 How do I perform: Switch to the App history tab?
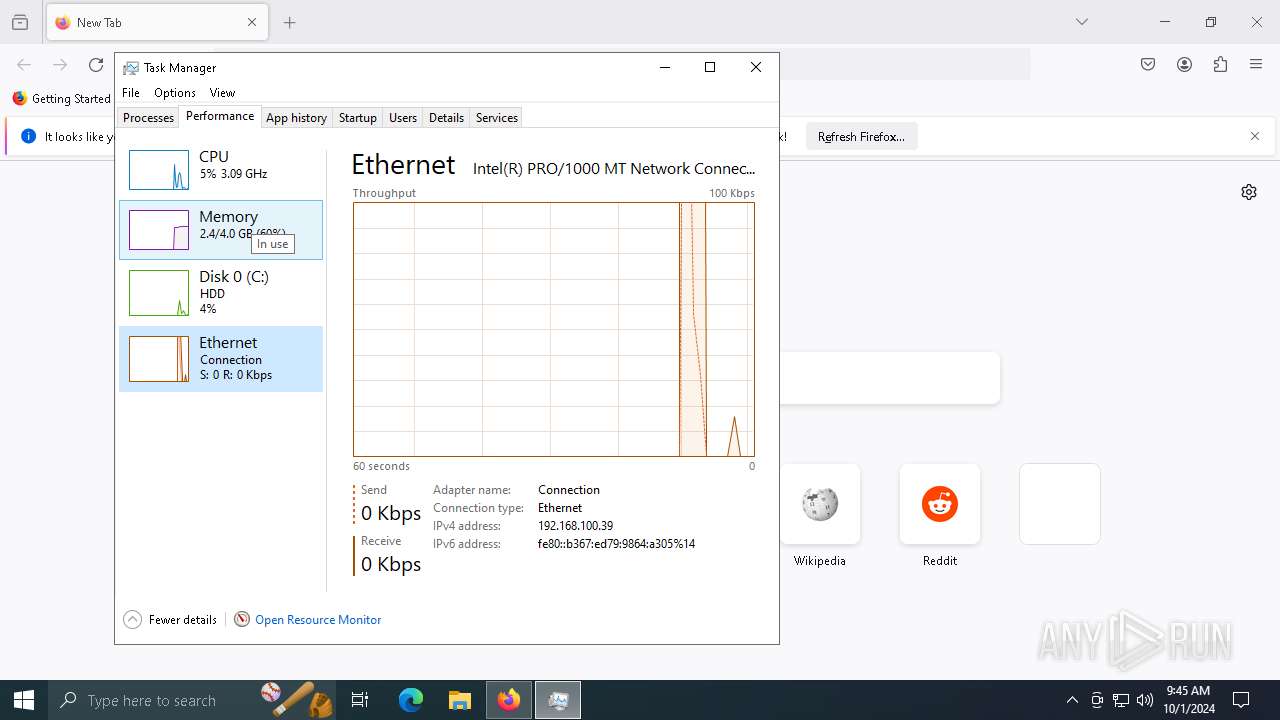point(296,117)
